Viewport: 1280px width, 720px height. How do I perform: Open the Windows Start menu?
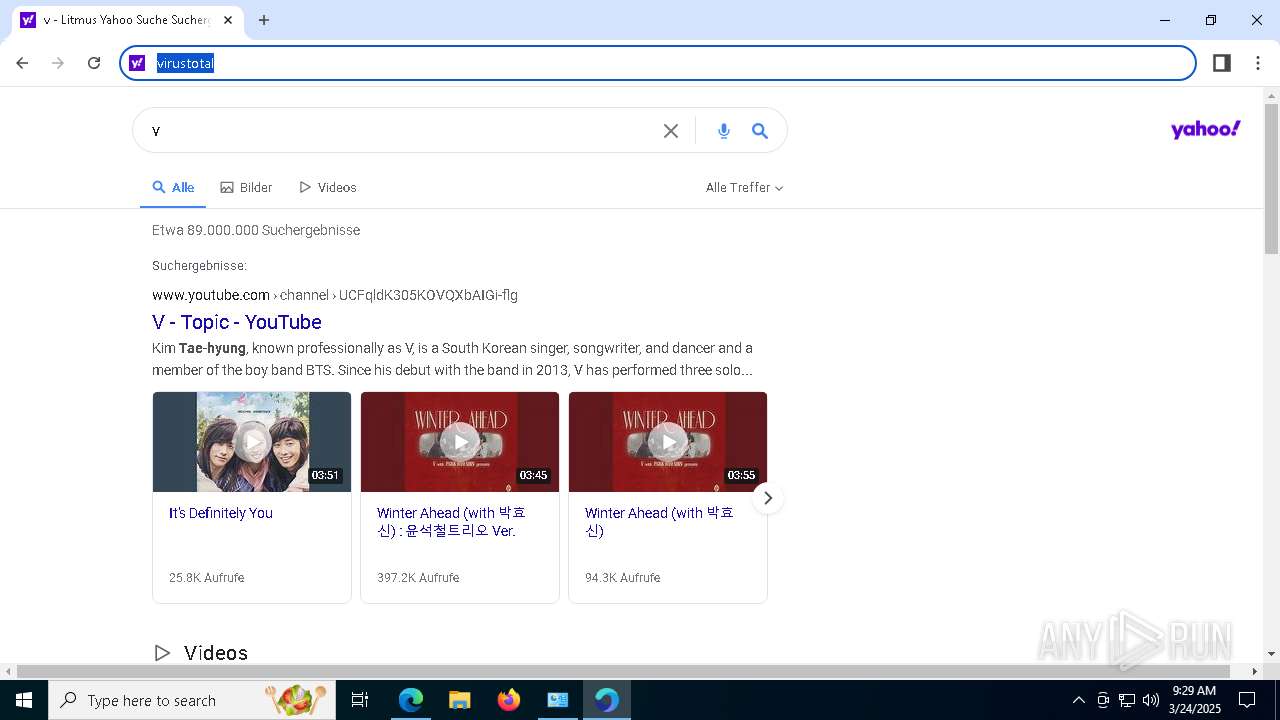pos(24,700)
